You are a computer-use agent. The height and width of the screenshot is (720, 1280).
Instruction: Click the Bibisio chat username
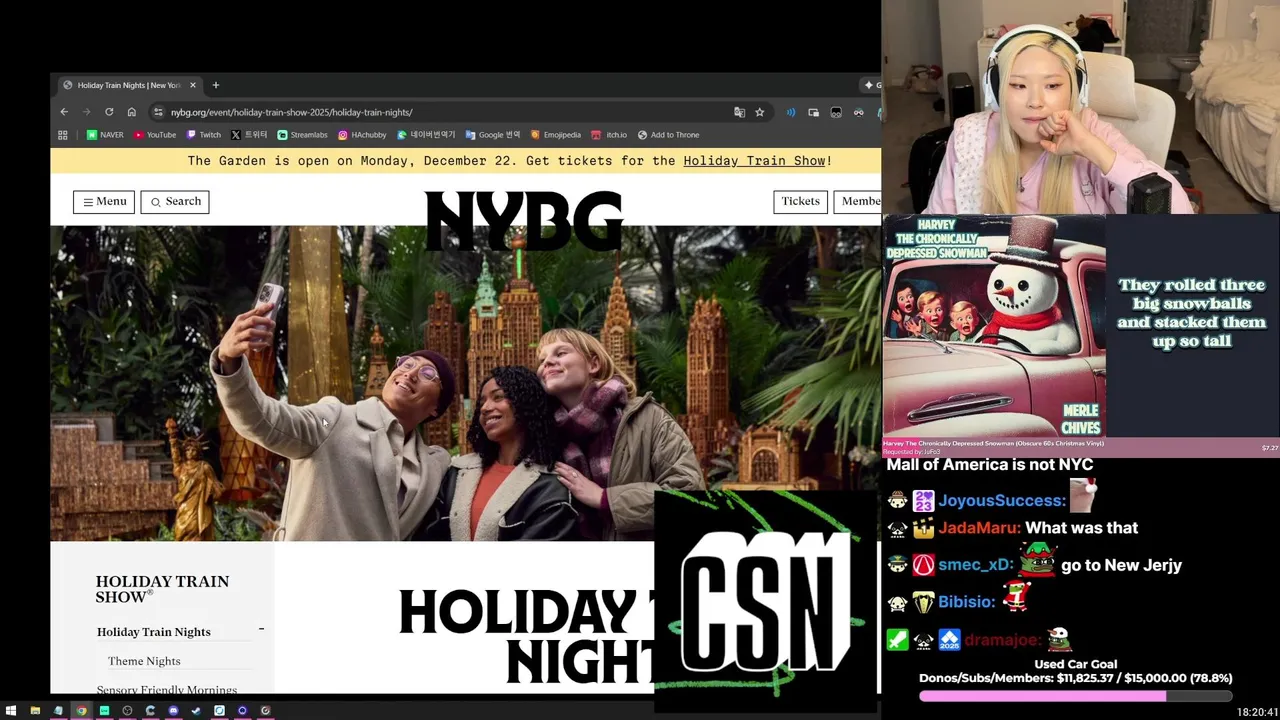[966, 602]
